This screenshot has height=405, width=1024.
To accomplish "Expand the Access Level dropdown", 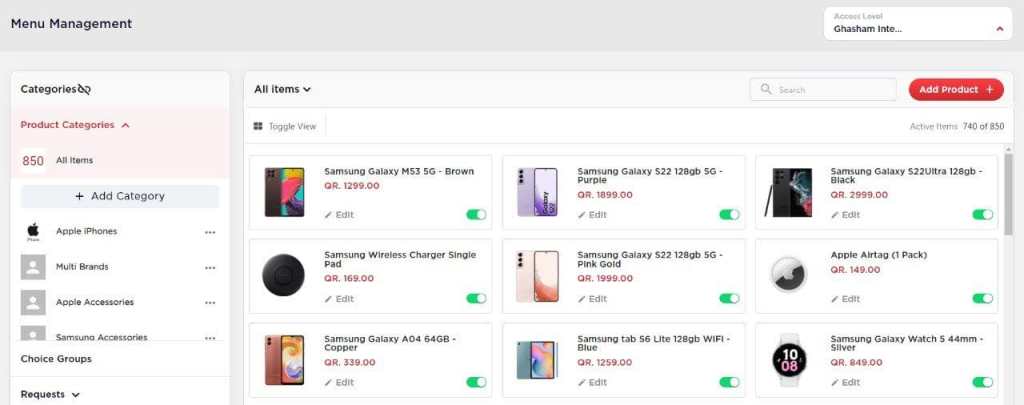I will 999,29.
